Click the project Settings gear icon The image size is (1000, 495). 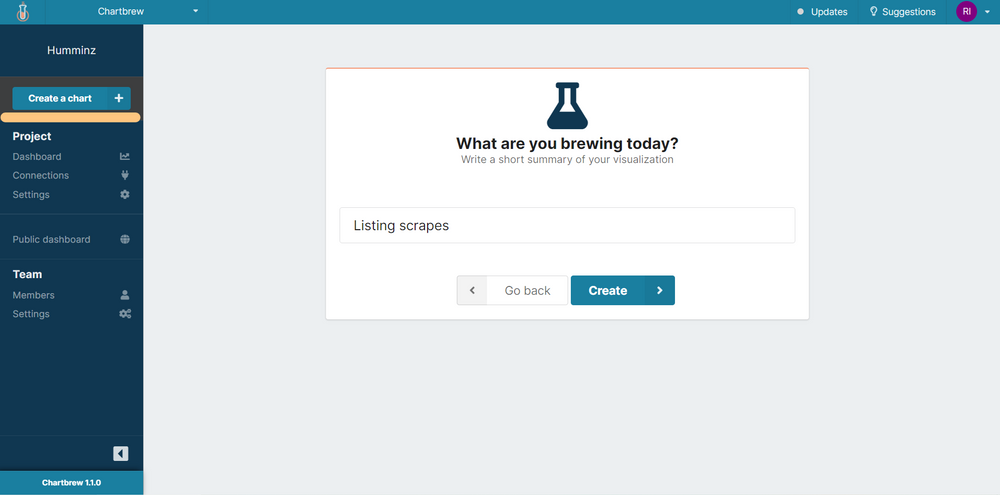(x=125, y=195)
